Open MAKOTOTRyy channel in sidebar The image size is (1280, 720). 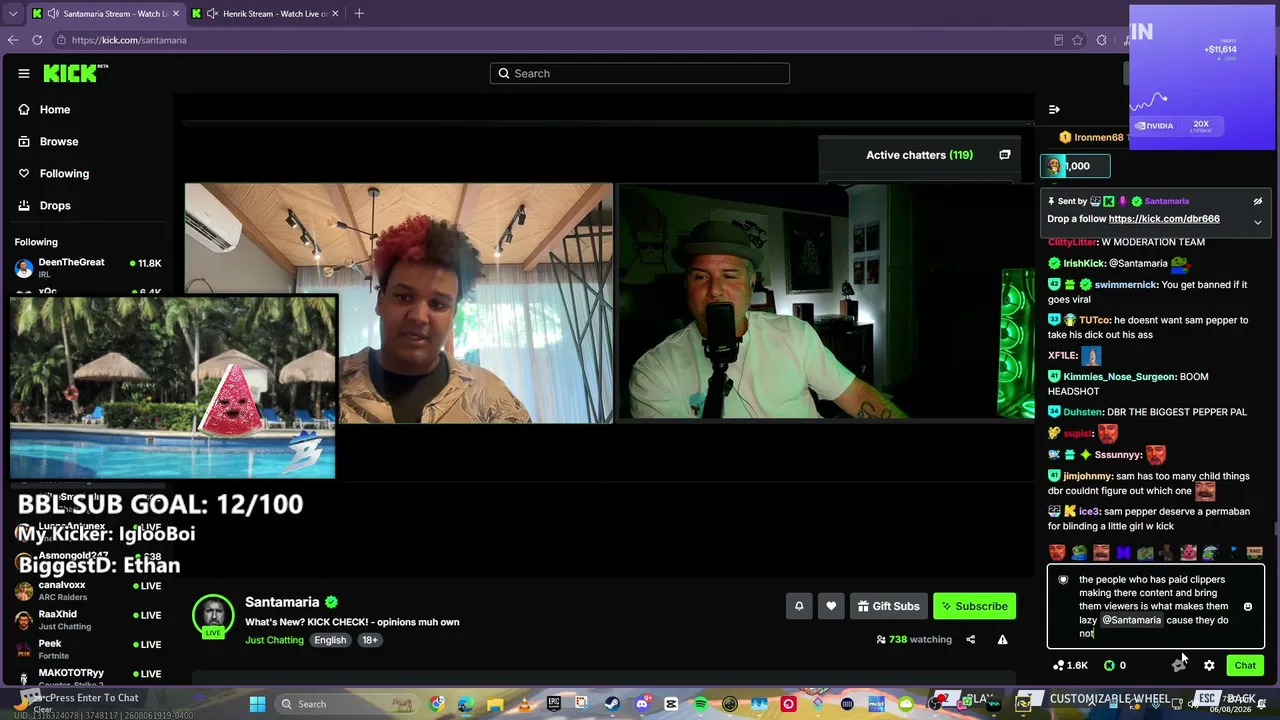tap(86, 677)
